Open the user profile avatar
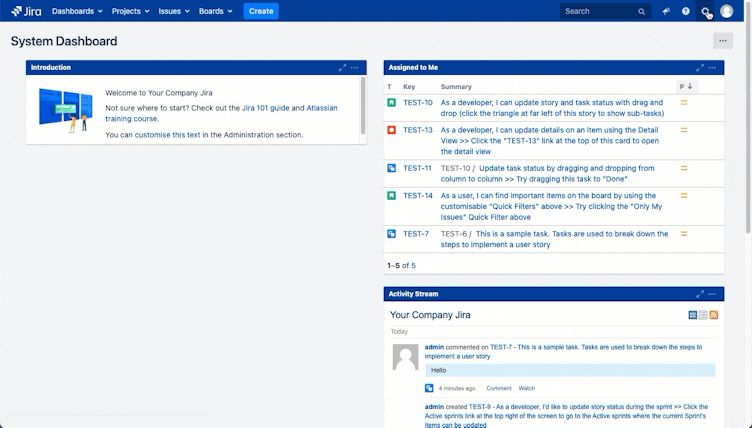This screenshot has height=428, width=752. [x=727, y=11]
